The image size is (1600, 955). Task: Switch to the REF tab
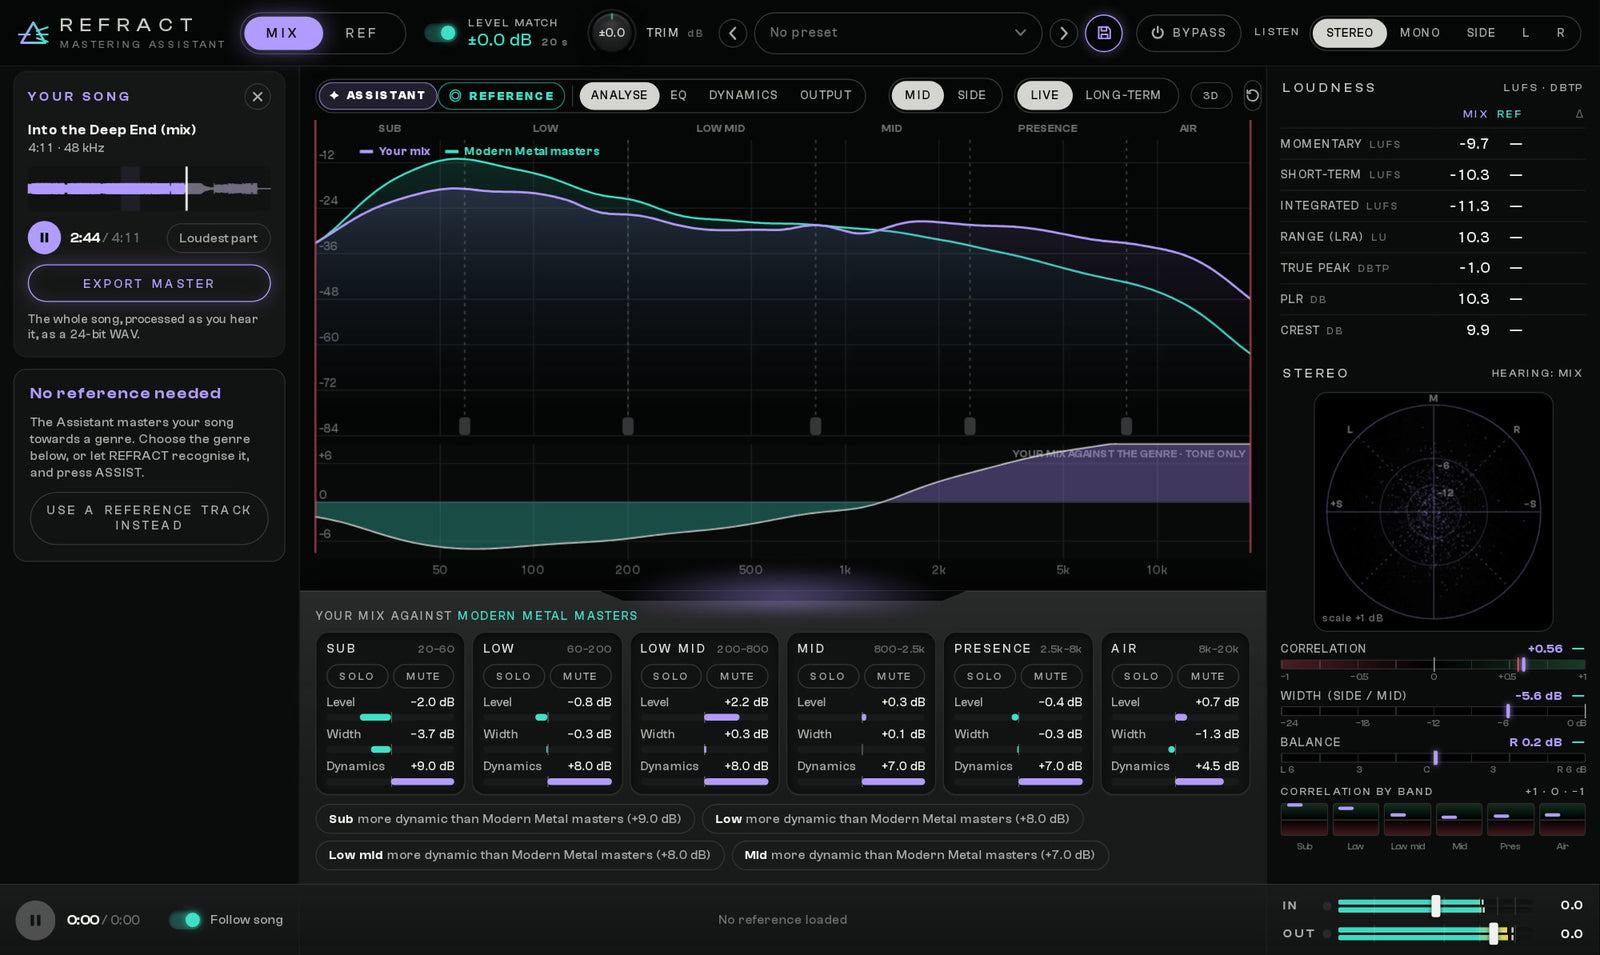[x=361, y=33]
